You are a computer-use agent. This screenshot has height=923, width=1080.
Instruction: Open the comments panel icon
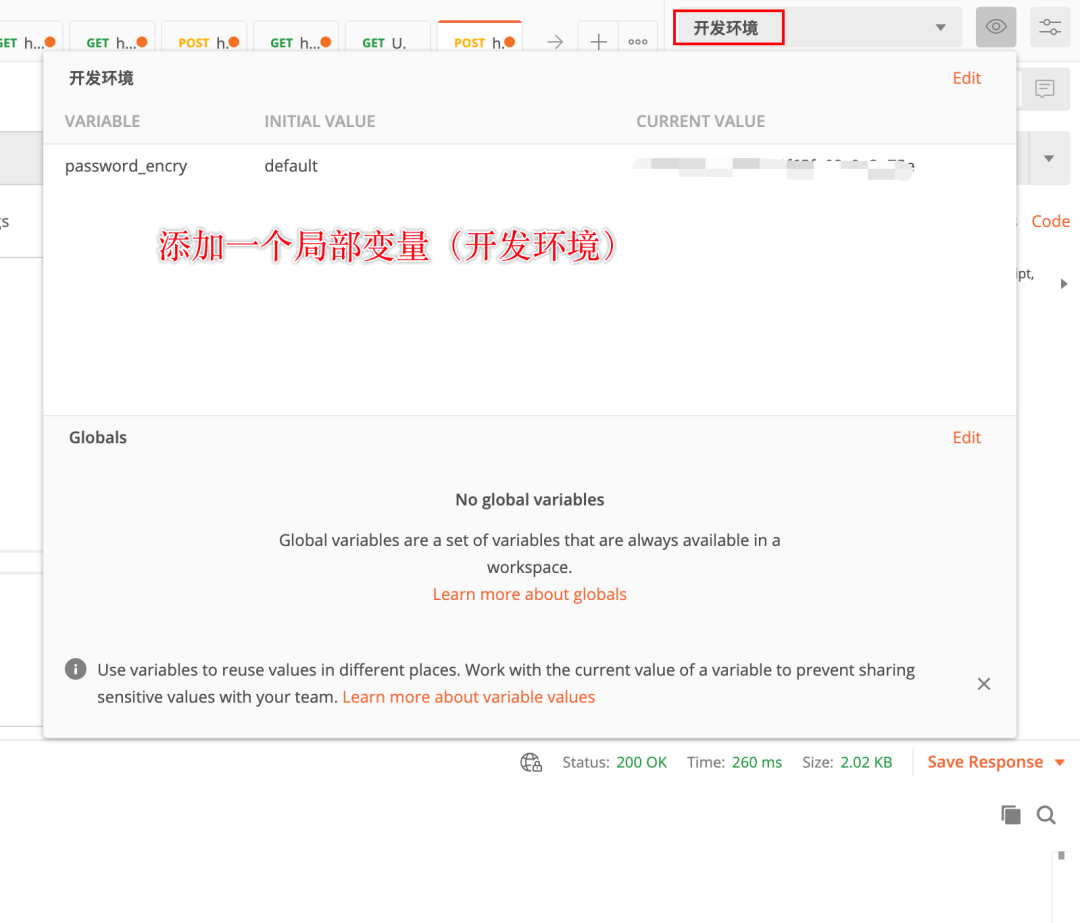[1044, 89]
